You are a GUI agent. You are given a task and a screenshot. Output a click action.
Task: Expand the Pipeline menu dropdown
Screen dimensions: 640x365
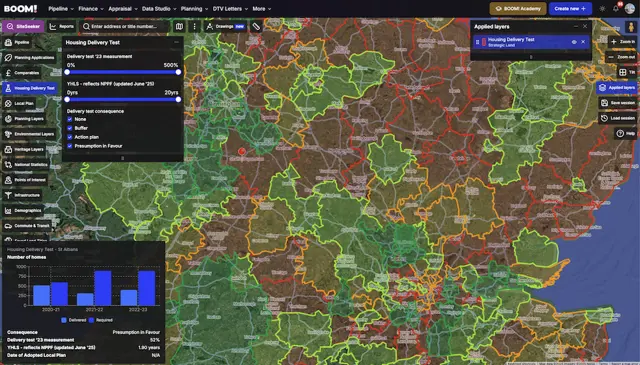pyautogui.click(x=61, y=9)
